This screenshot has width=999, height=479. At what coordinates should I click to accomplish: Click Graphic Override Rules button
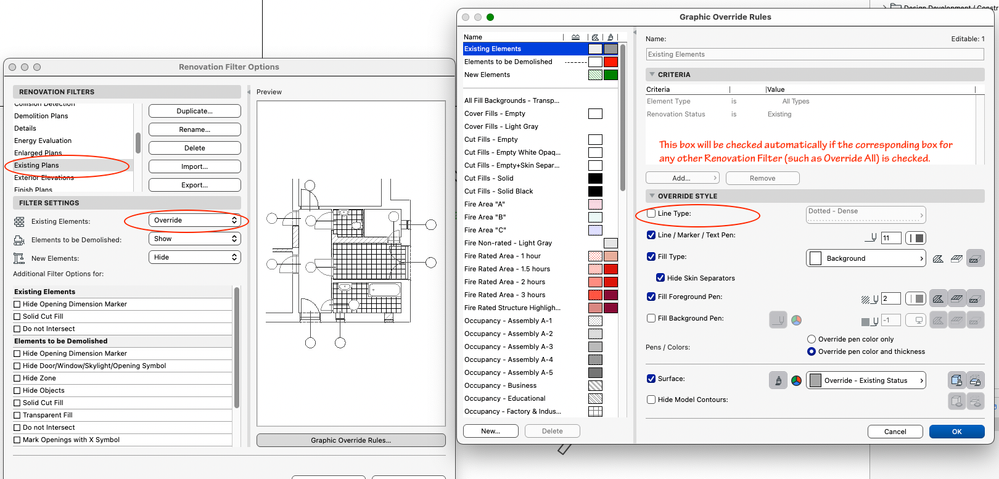coord(351,440)
